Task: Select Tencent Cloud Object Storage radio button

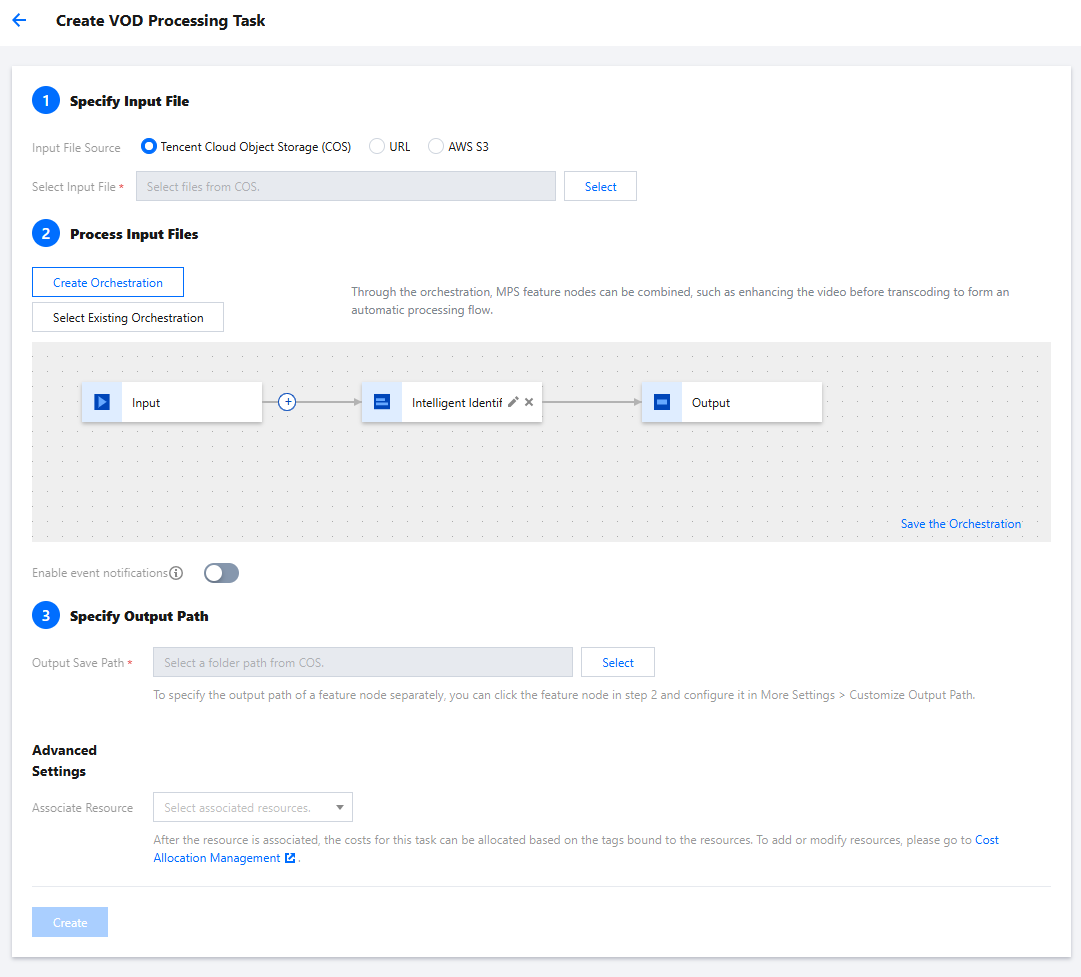Action: (149, 146)
